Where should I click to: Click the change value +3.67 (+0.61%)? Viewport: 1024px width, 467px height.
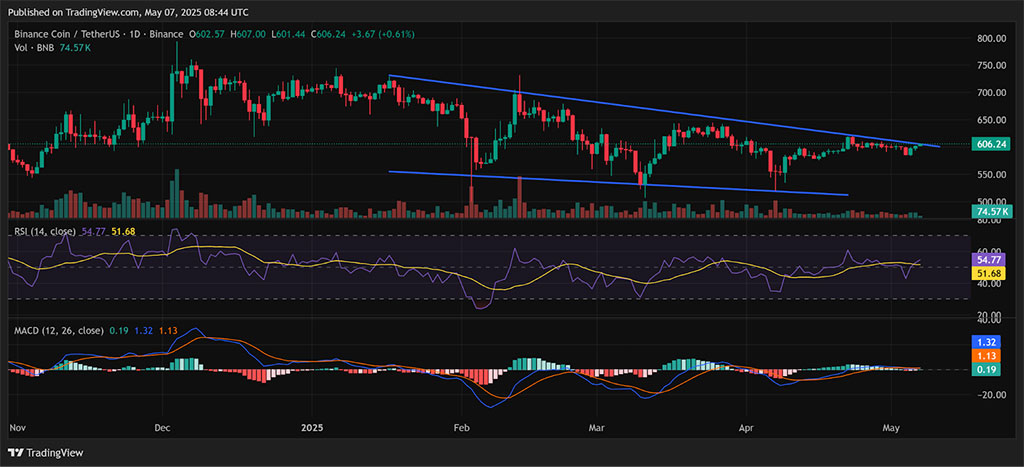click(383, 33)
